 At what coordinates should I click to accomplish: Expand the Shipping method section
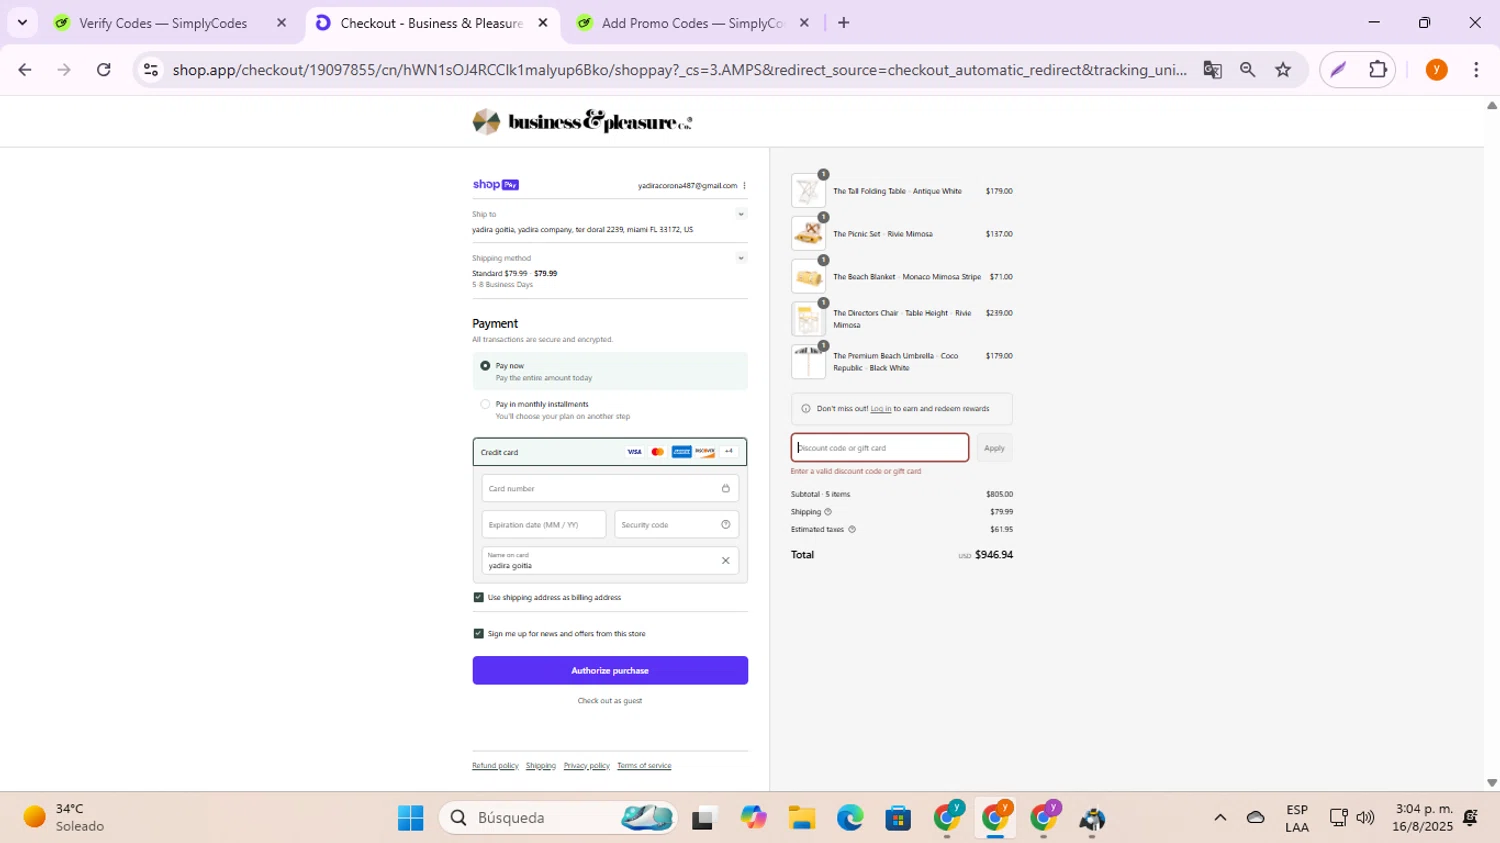[x=741, y=258]
